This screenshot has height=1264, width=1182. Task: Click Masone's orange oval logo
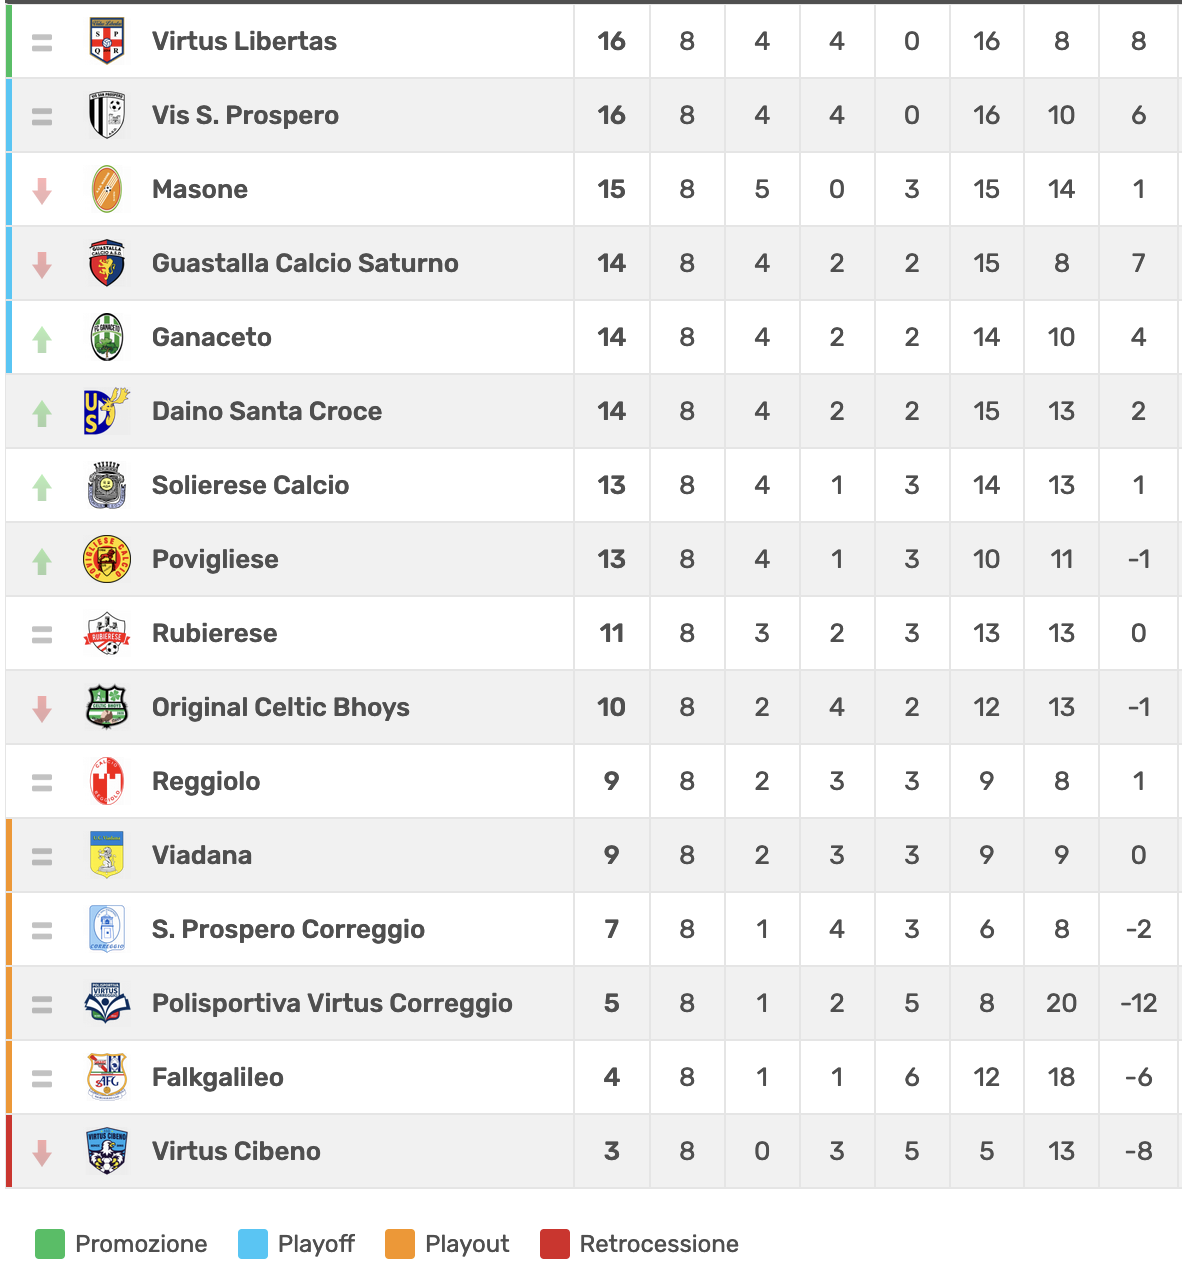click(107, 189)
